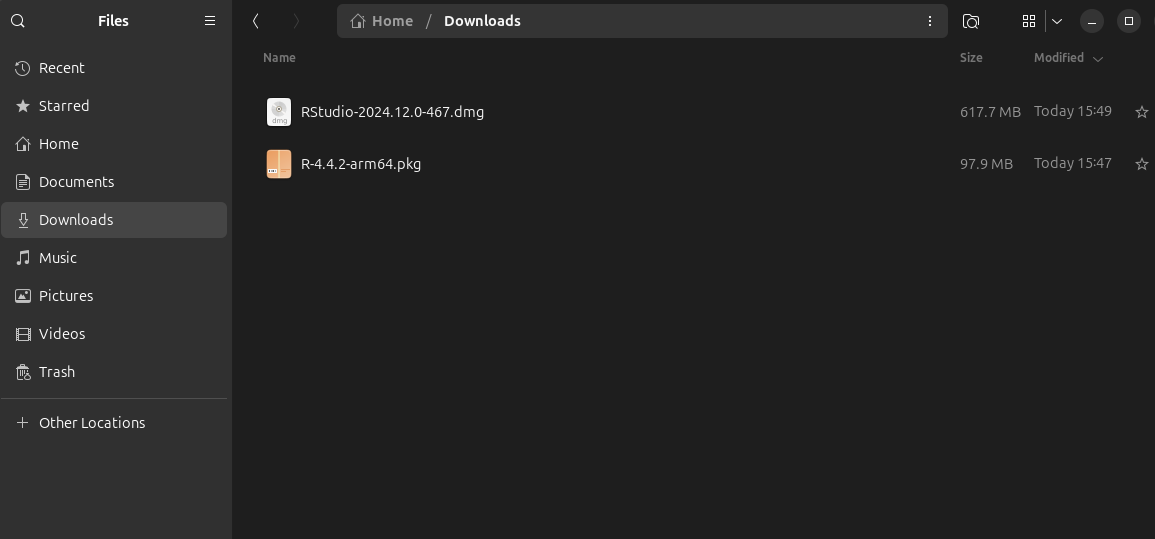Viewport: 1155px width, 539px height.
Task: Open Other Locations in the sidebar
Action: click(91, 423)
